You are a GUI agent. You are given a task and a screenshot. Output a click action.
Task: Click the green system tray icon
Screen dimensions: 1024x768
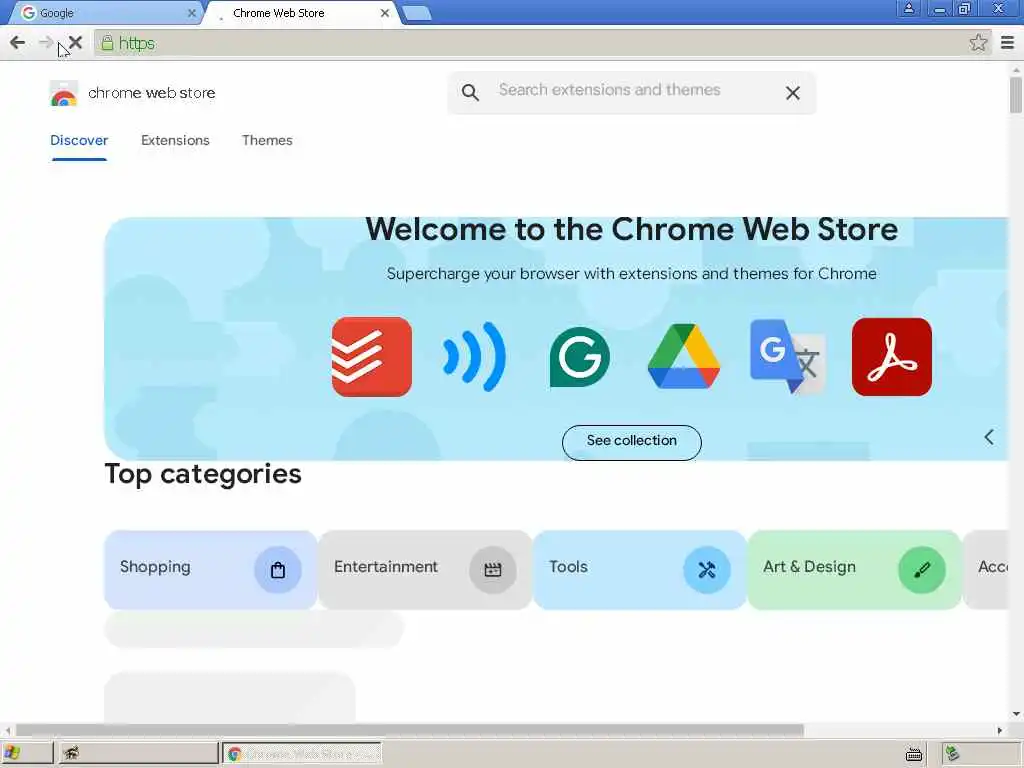(953, 754)
